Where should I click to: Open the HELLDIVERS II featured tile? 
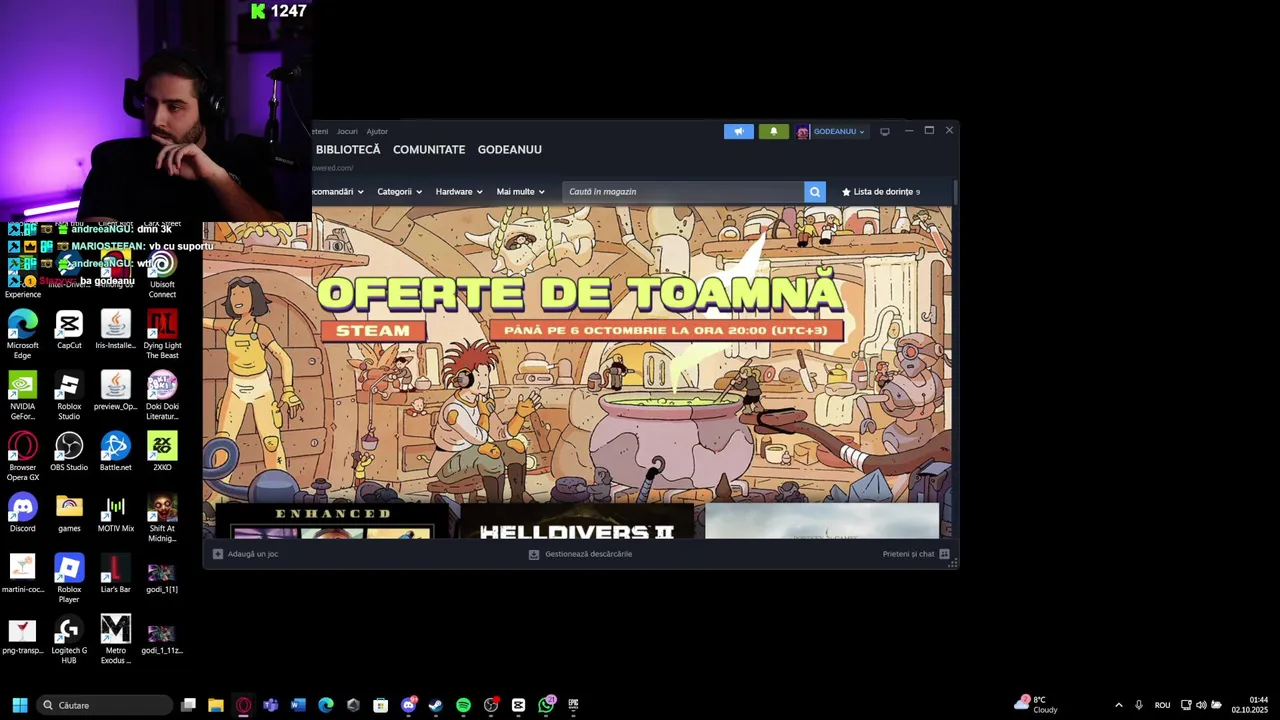pos(577,522)
